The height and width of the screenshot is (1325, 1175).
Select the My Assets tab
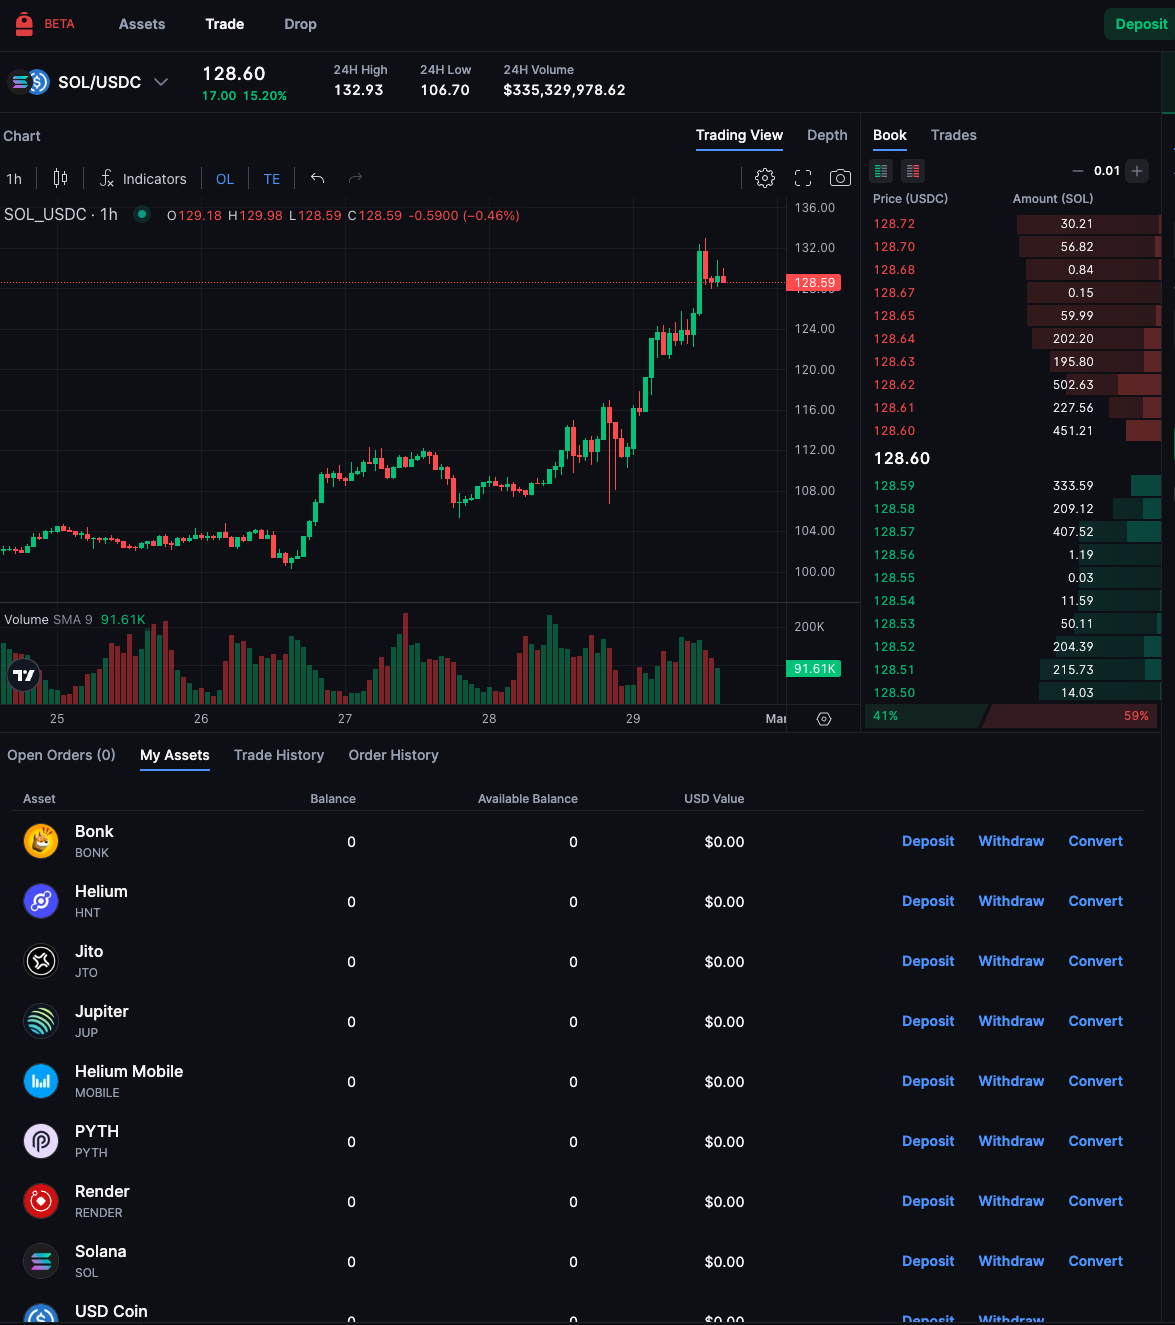[175, 755]
